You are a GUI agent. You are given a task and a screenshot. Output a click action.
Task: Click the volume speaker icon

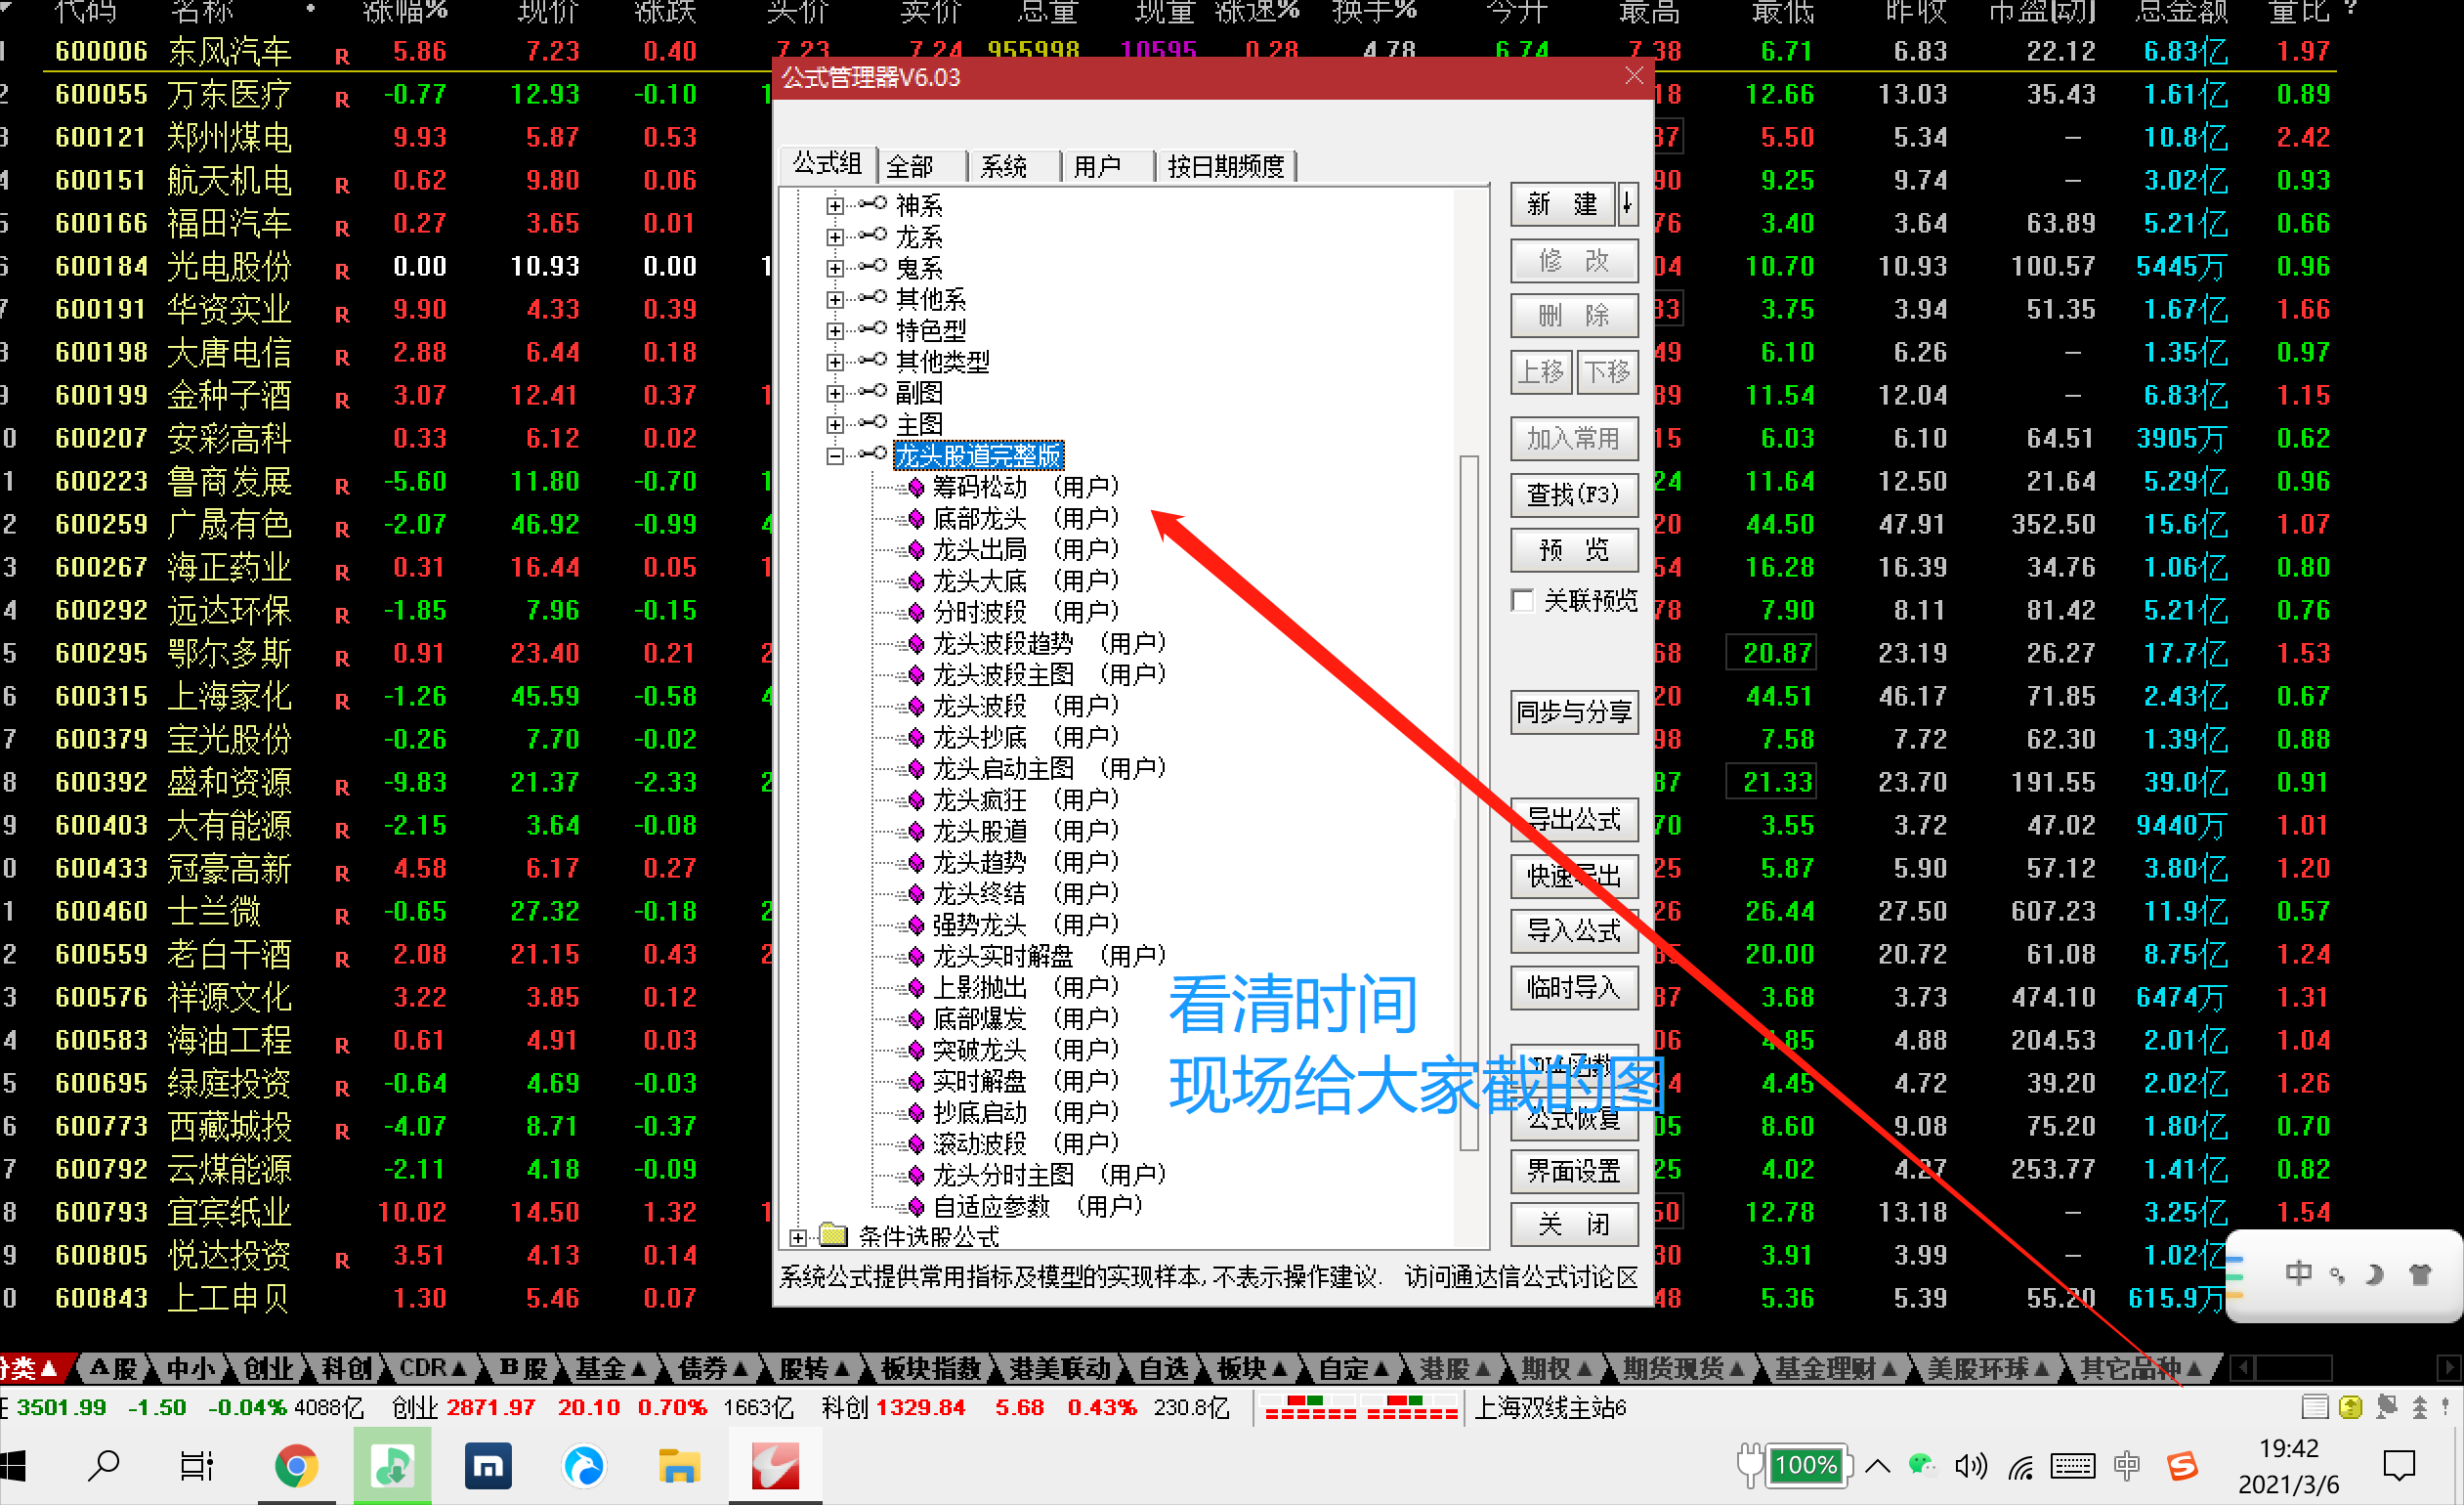coord(1969,1466)
